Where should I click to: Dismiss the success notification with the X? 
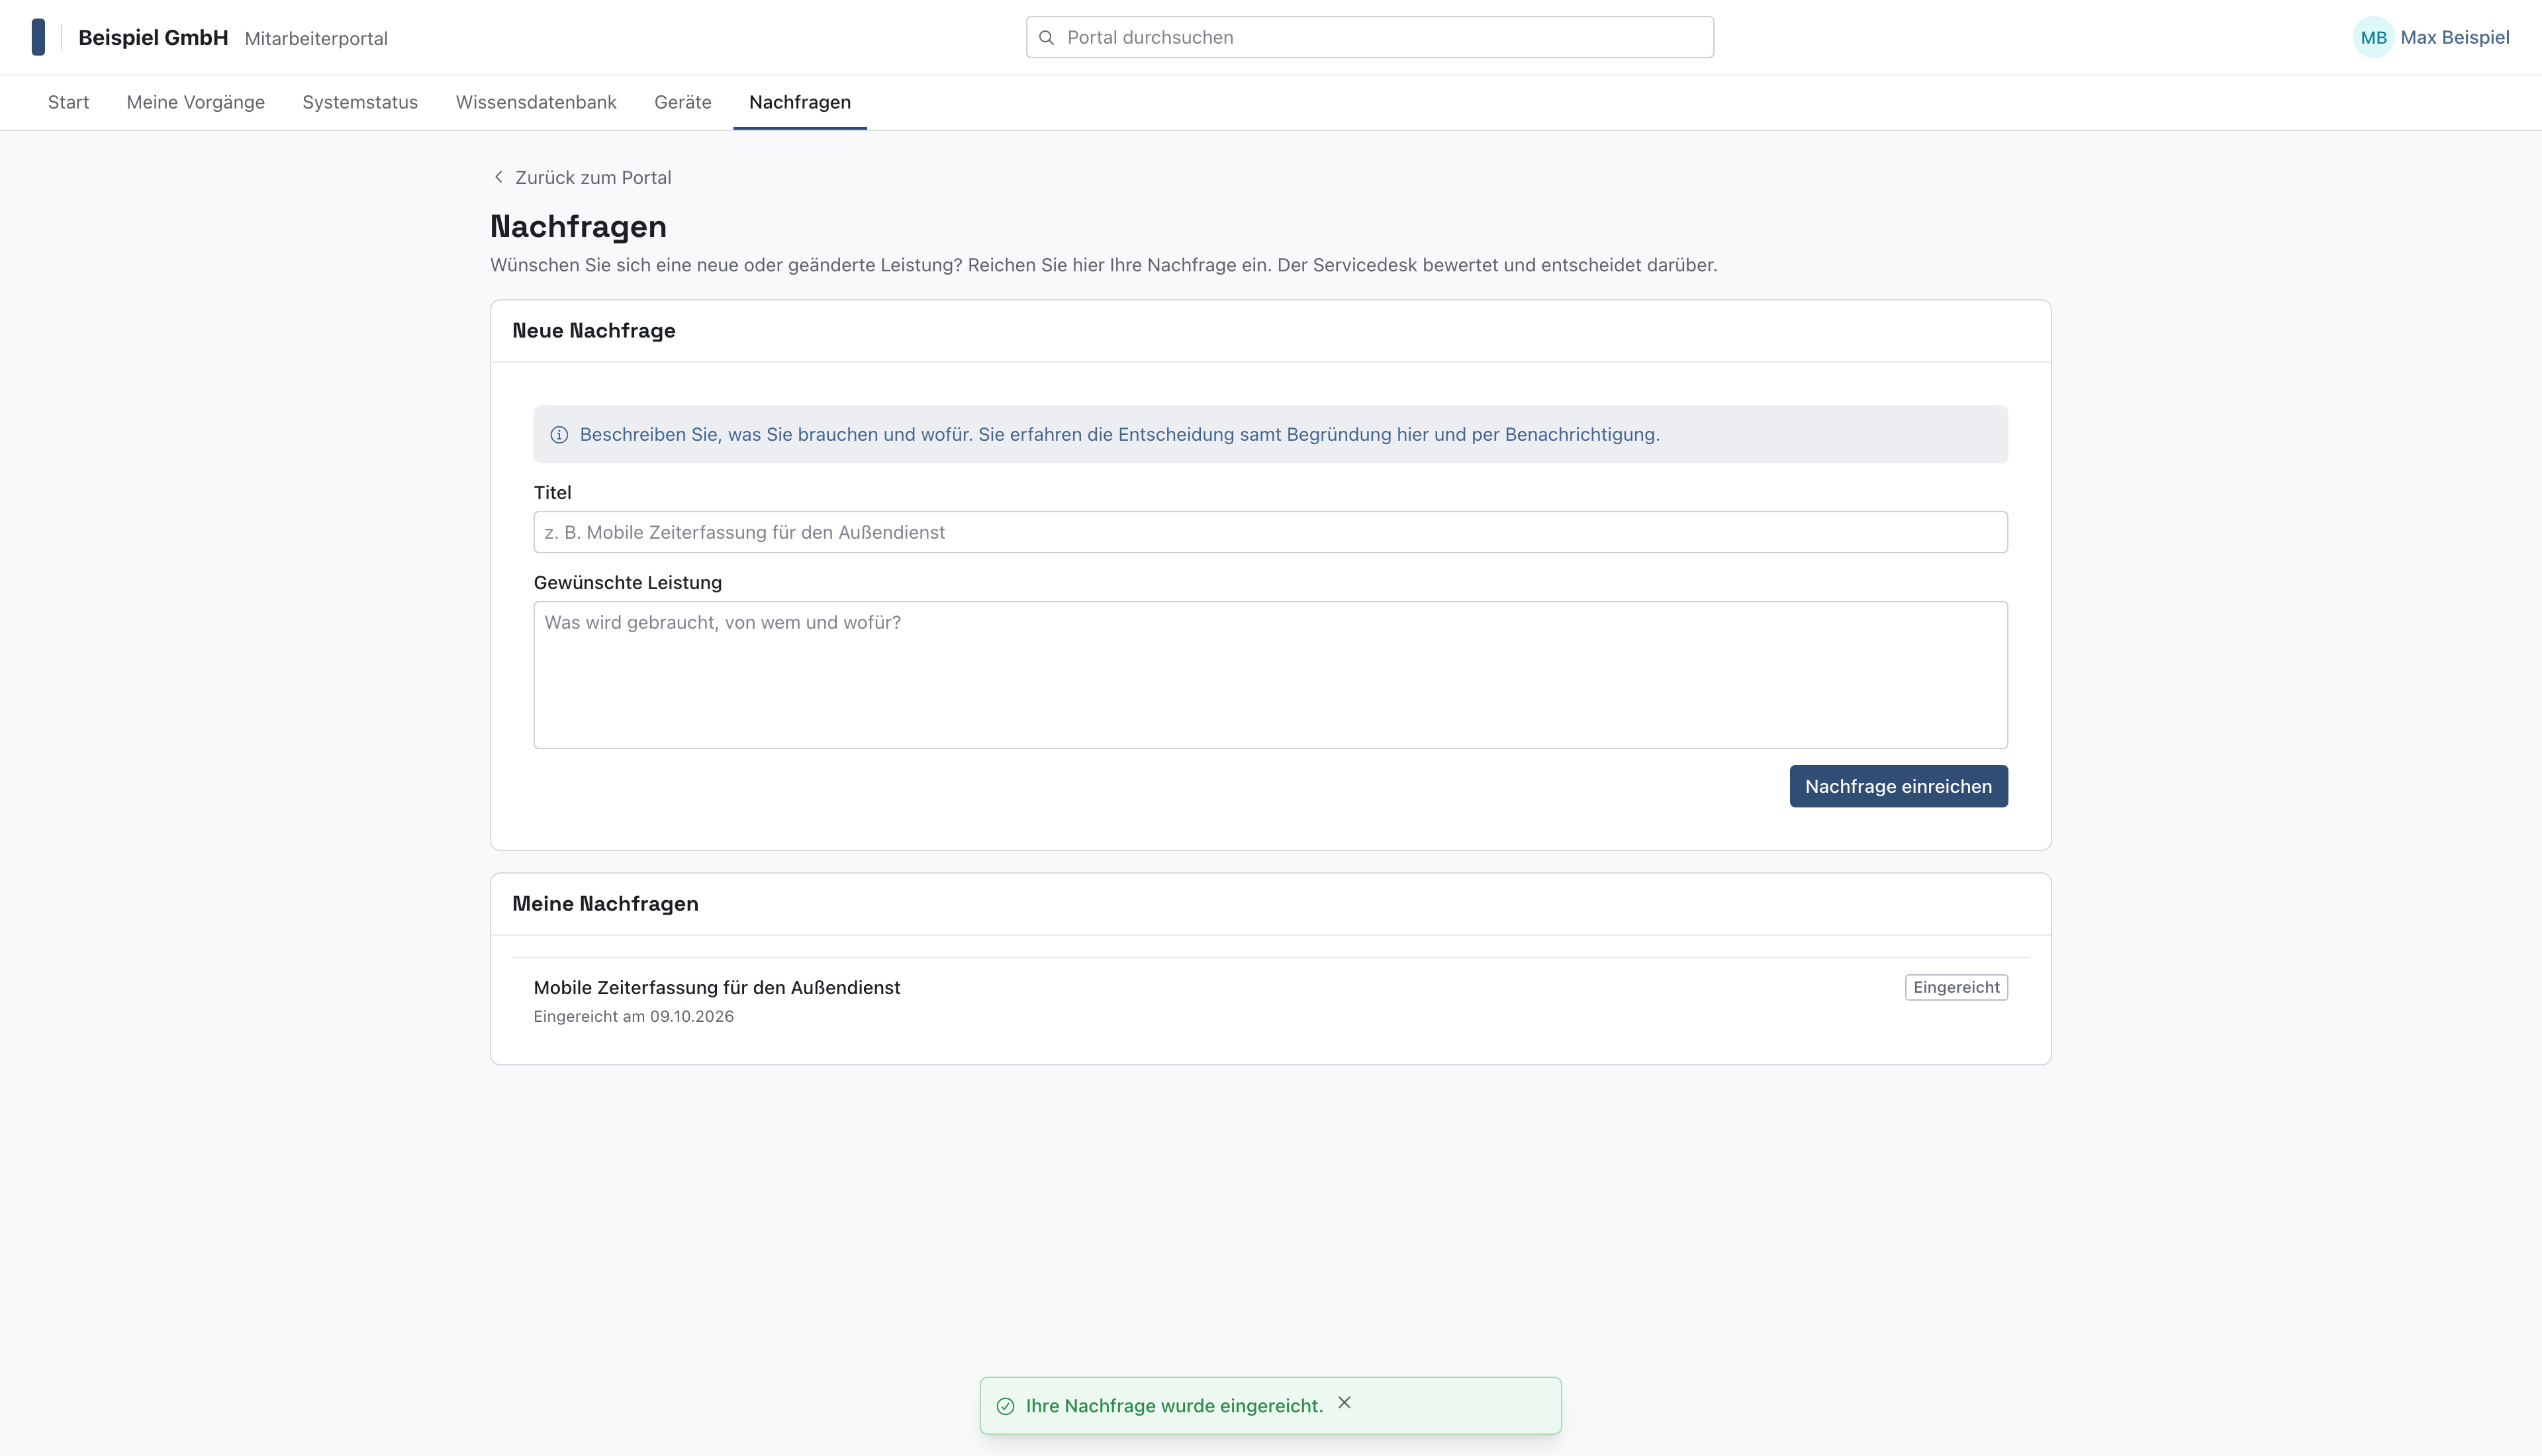point(1344,1403)
